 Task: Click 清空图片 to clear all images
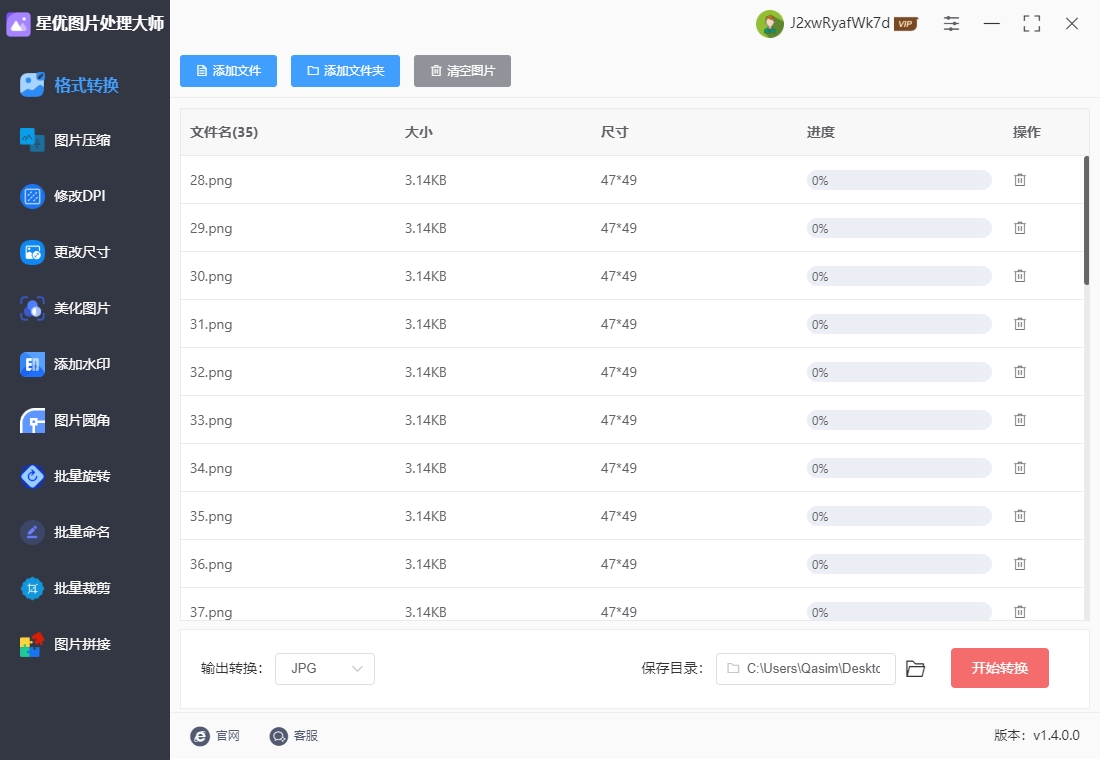(x=462, y=71)
